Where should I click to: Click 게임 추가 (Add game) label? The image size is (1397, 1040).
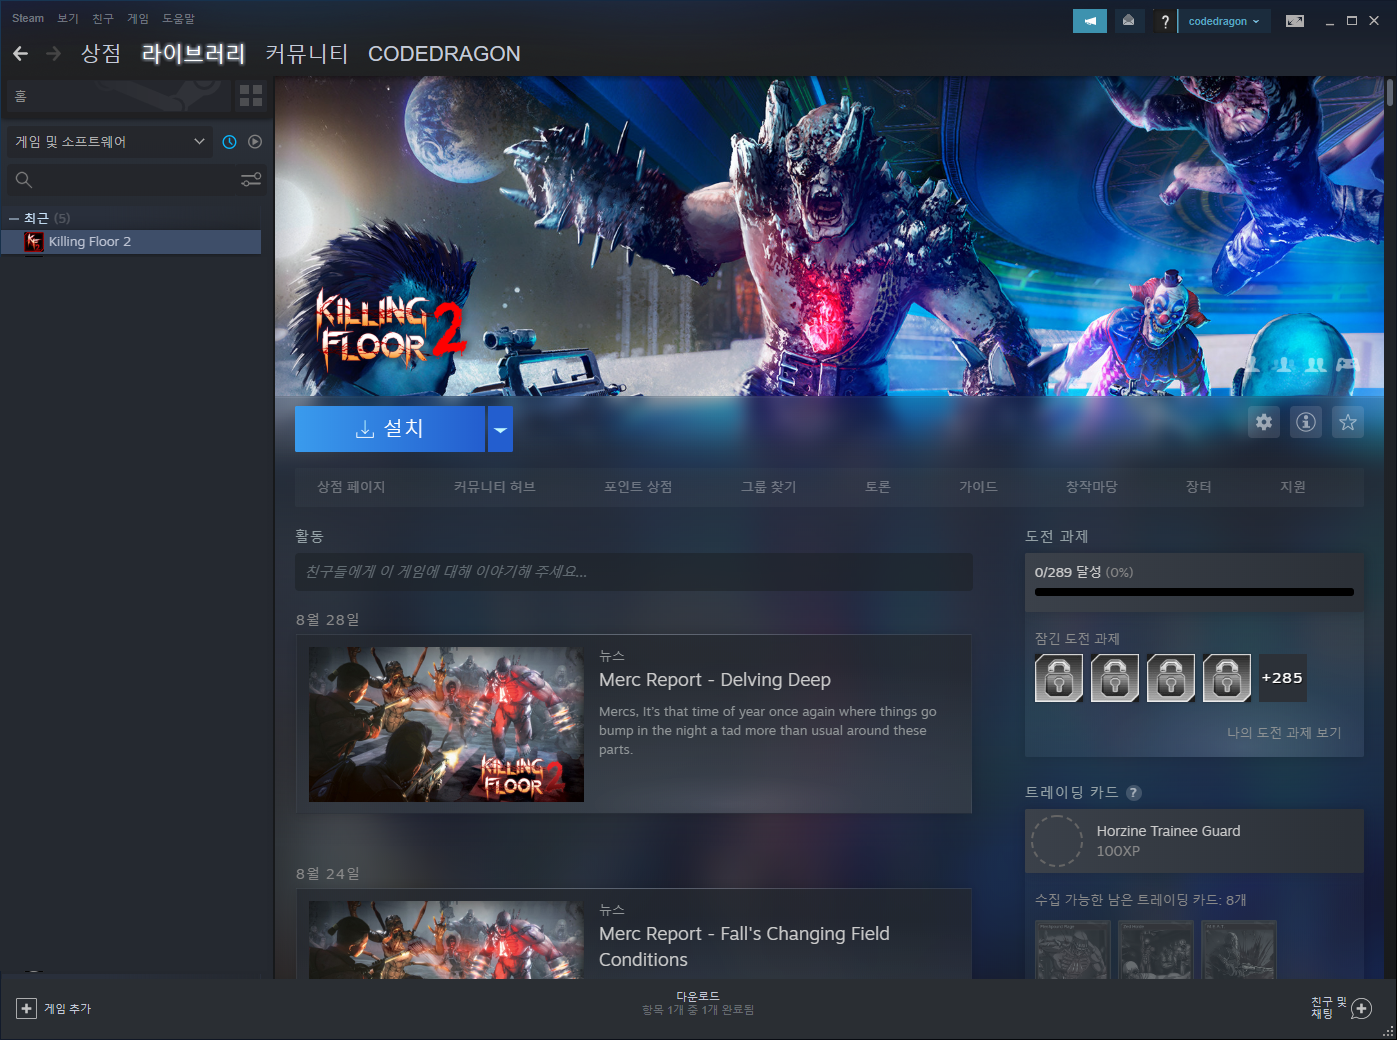(67, 1009)
